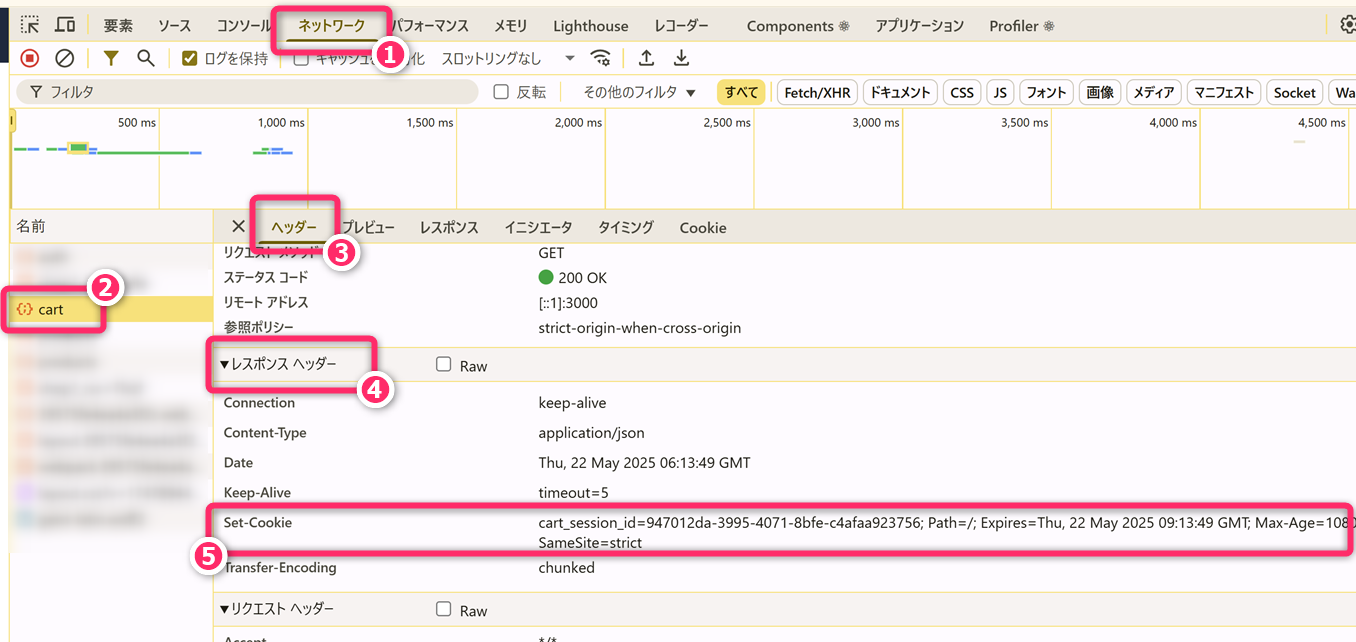Filter requests by Fetch/XHR
Viewport: 1356px width, 642px height.
tap(817, 92)
